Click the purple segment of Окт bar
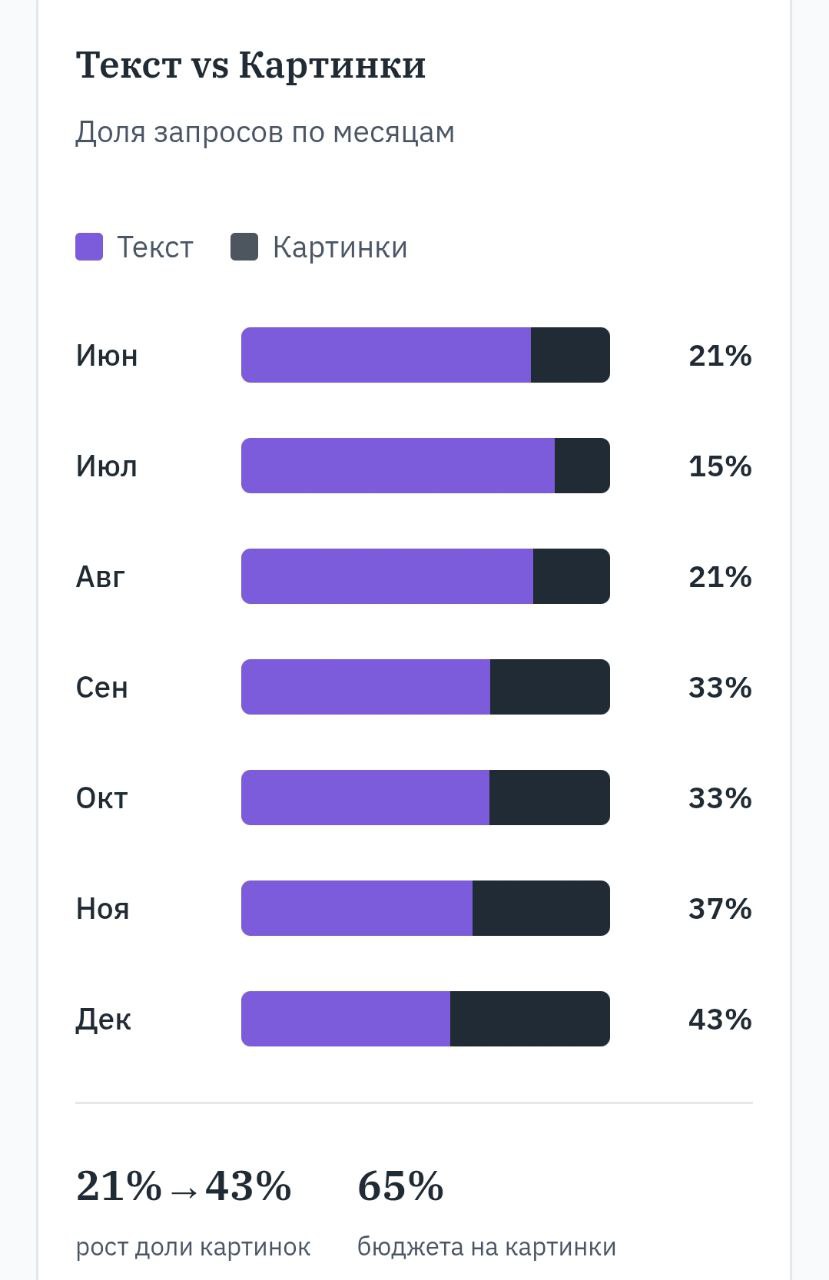The image size is (829, 1280). click(x=365, y=797)
